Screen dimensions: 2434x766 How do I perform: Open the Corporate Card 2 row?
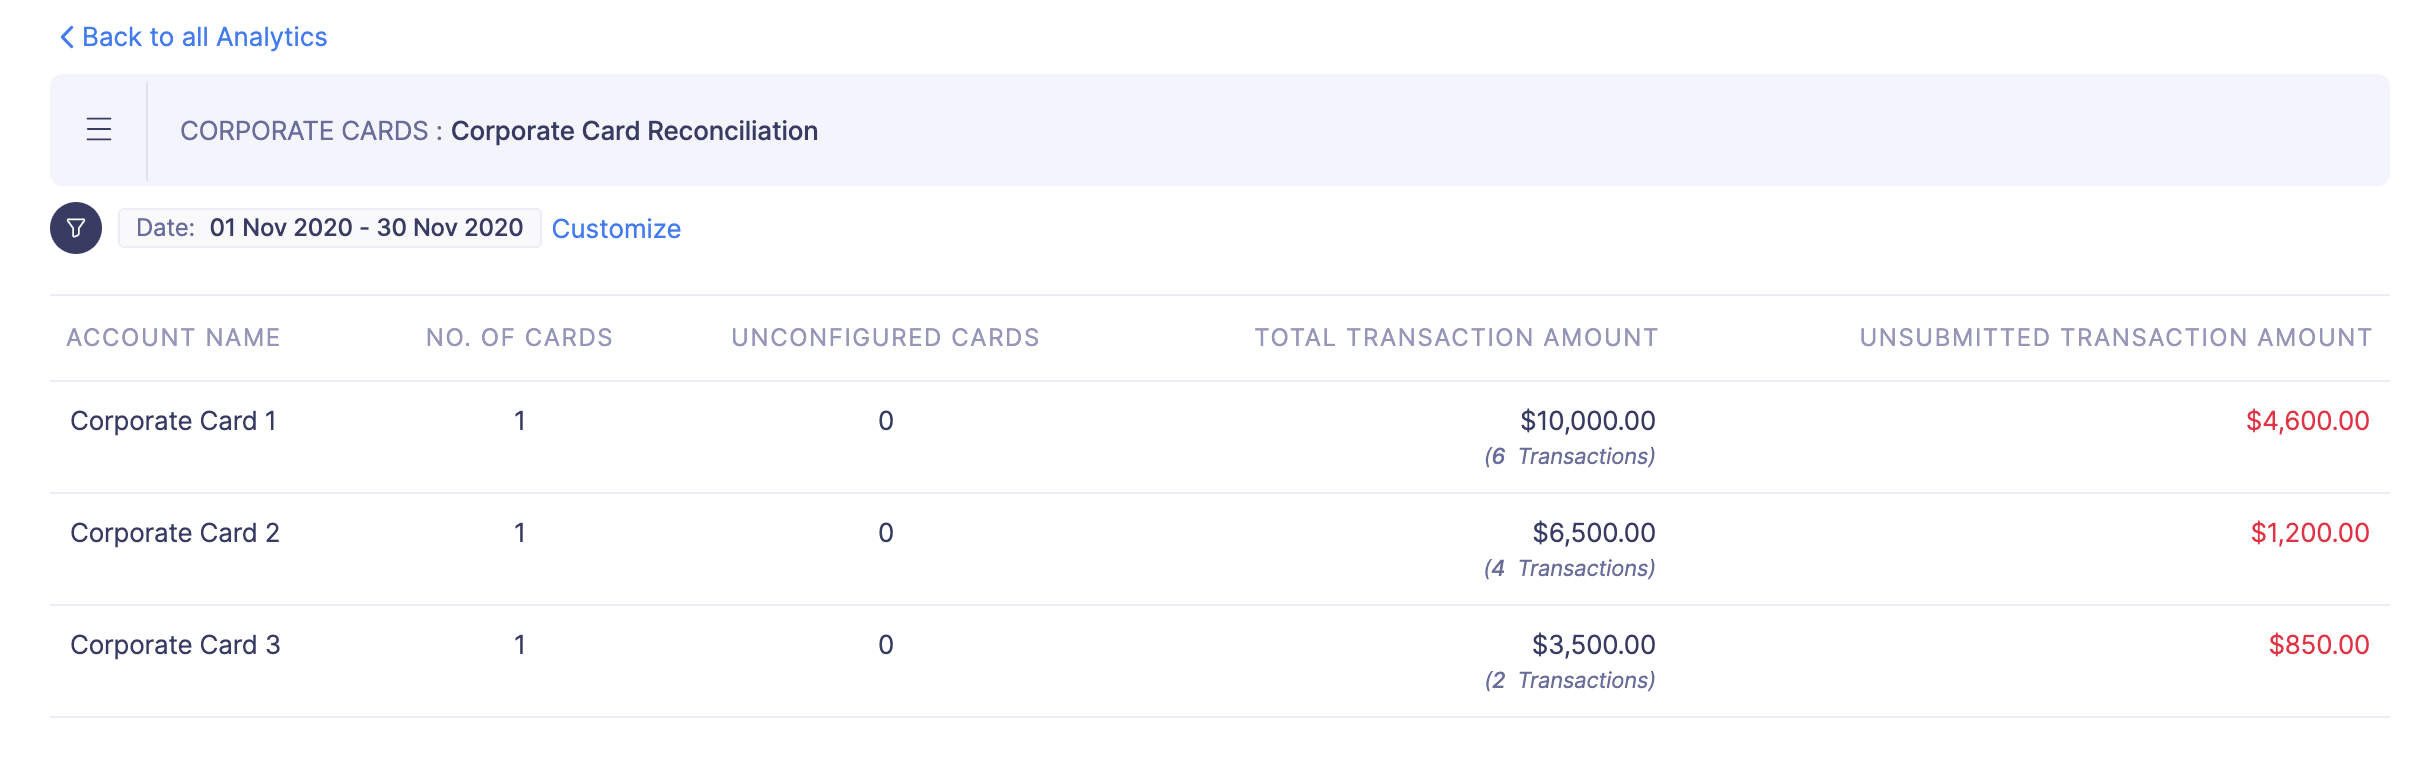point(1220,549)
